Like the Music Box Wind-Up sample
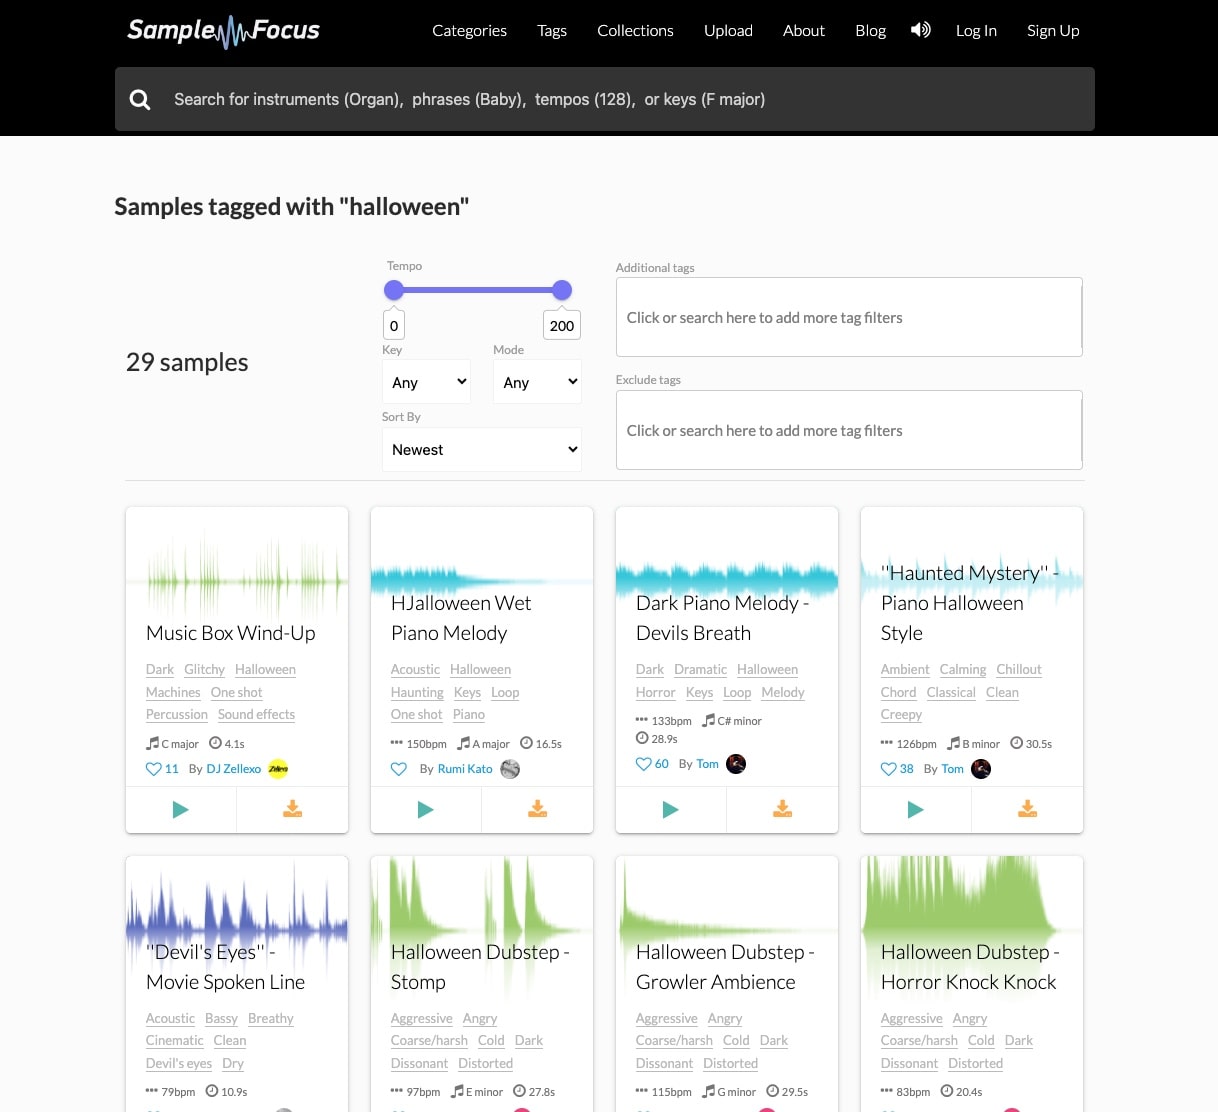 154,769
